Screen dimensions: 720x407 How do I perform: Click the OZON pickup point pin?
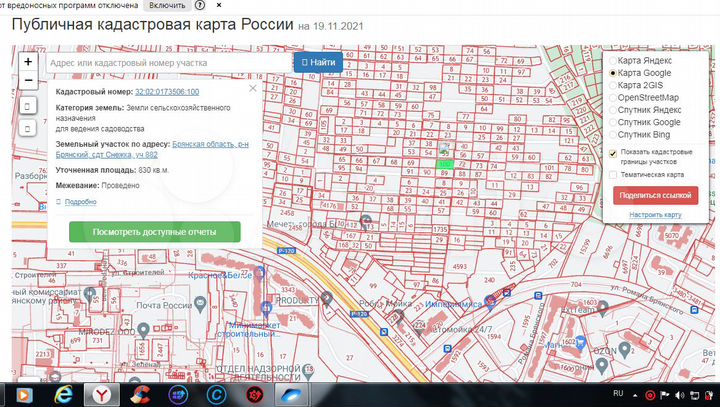(x=624, y=350)
